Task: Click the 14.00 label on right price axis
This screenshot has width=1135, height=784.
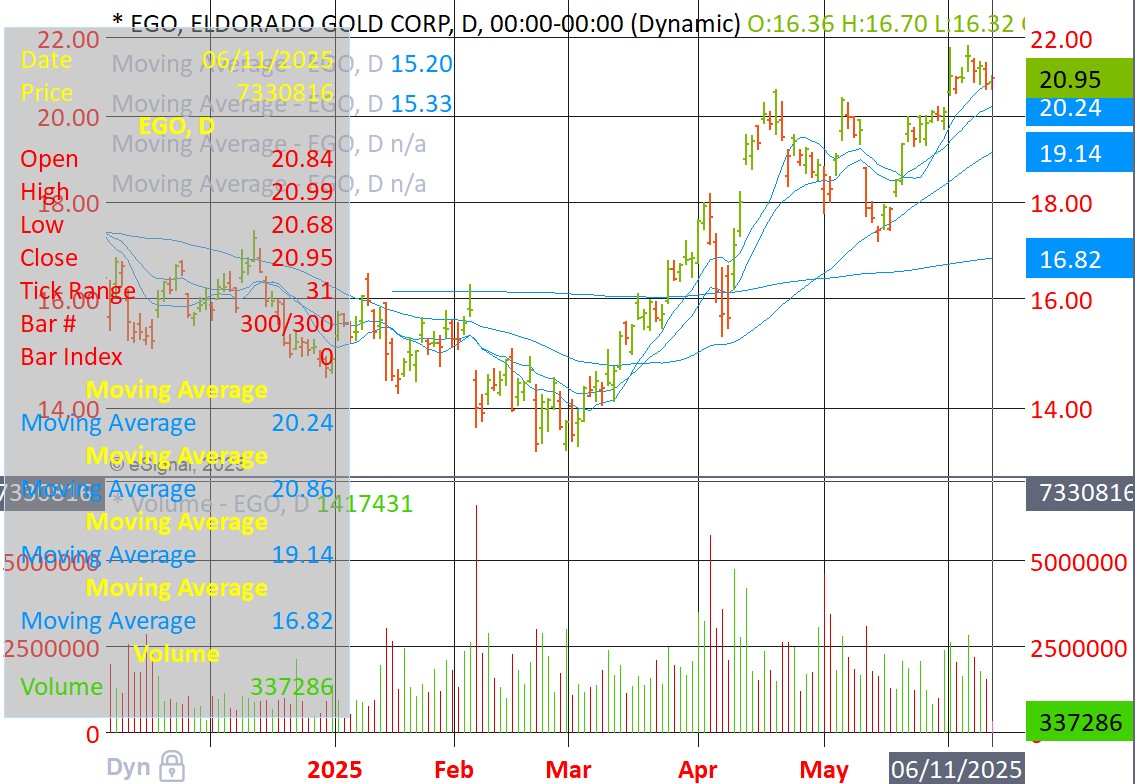Action: tap(1061, 409)
